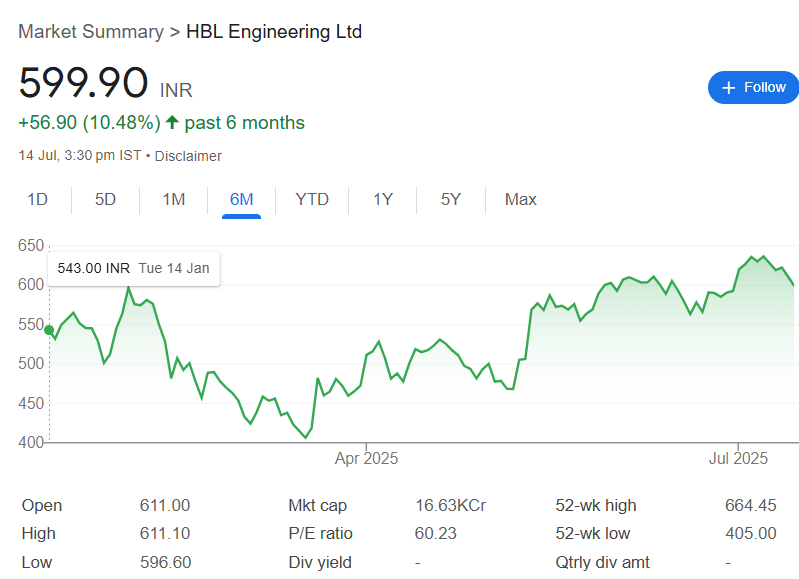The image size is (799, 579).
Task: Show the 5Y price history
Action: (x=451, y=199)
